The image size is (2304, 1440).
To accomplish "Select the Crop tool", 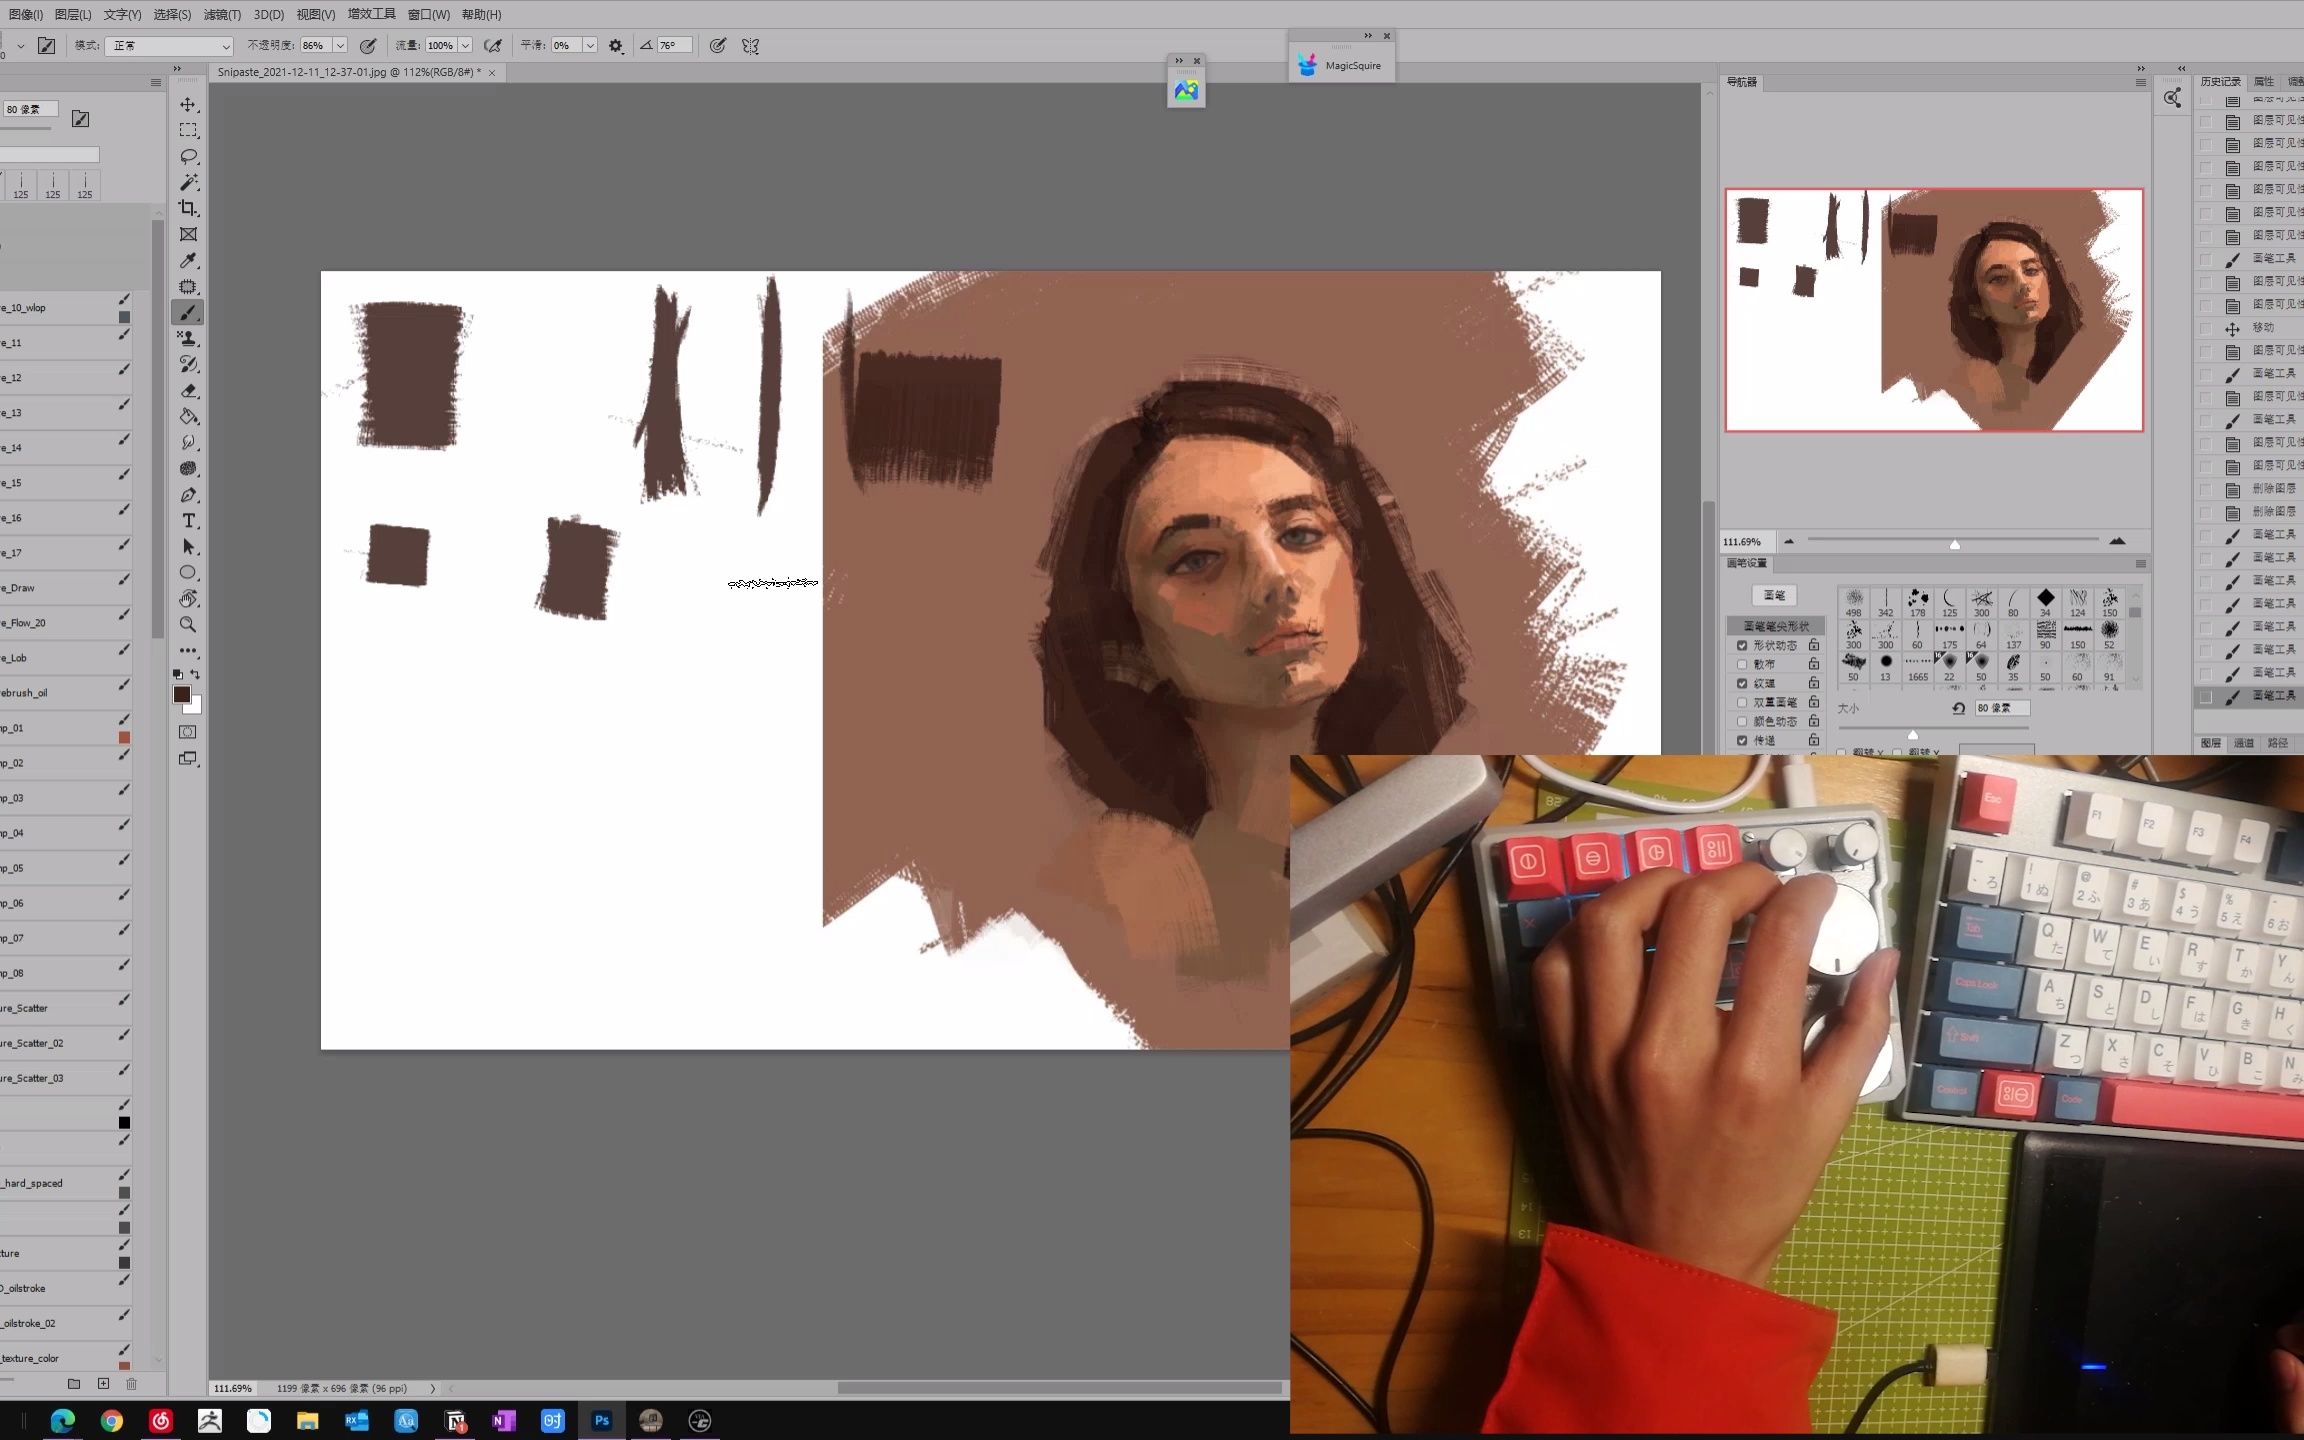I will tap(188, 208).
